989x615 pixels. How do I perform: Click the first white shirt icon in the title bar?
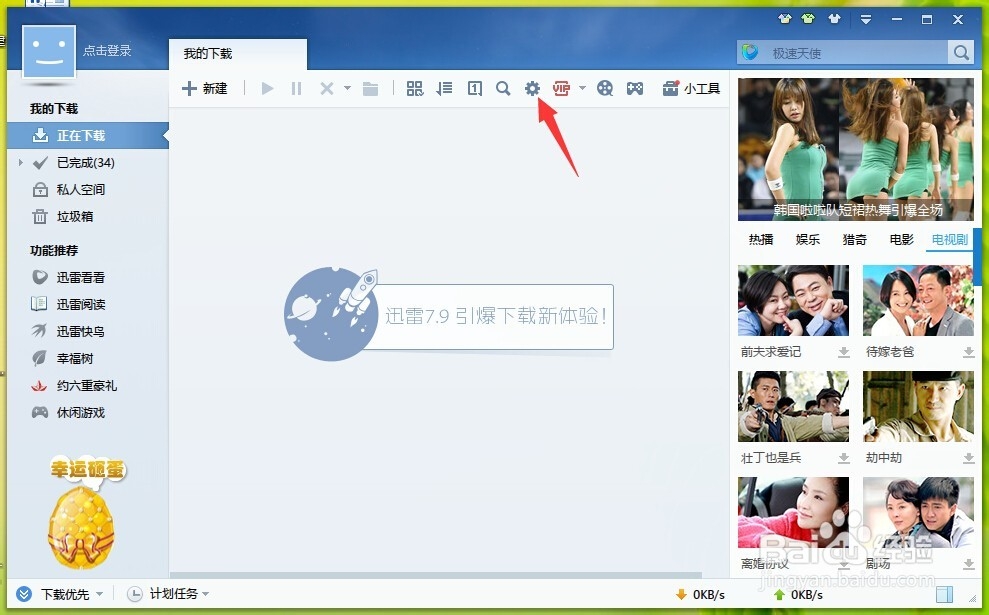click(x=785, y=19)
